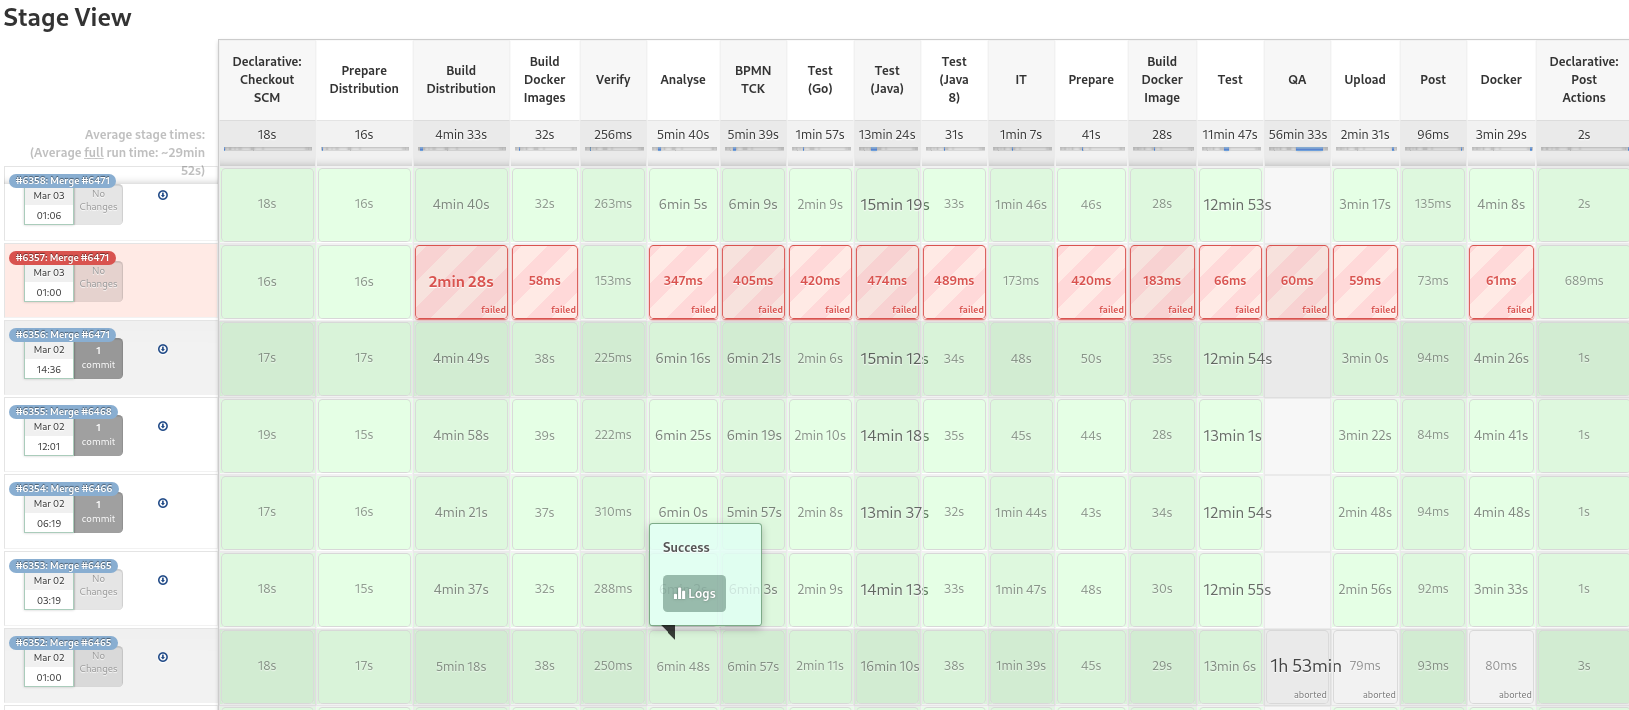The width and height of the screenshot is (1629, 710).
Task: Select Test cell 12min 53s for build #6358
Action: (1230, 205)
